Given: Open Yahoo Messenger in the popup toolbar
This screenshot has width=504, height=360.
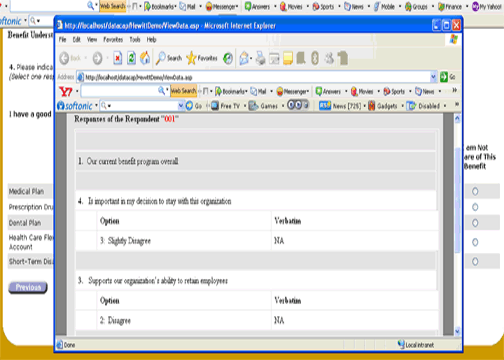Looking at the screenshot, I should pyautogui.click(x=293, y=91).
